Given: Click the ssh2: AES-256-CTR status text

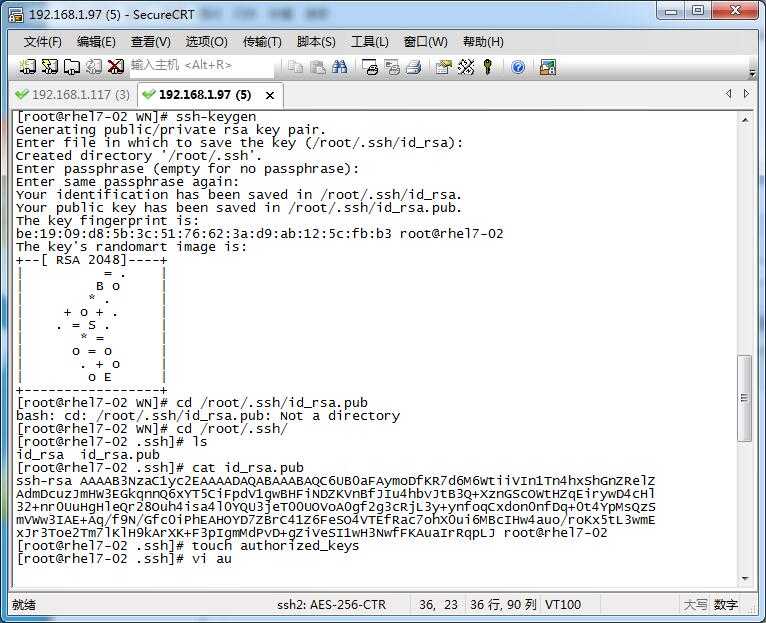Looking at the screenshot, I should point(331,605).
